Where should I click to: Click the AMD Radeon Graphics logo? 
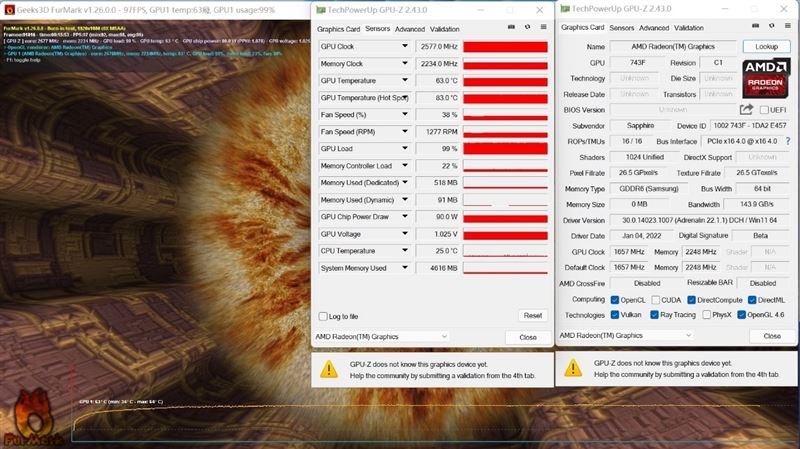tap(765, 78)
